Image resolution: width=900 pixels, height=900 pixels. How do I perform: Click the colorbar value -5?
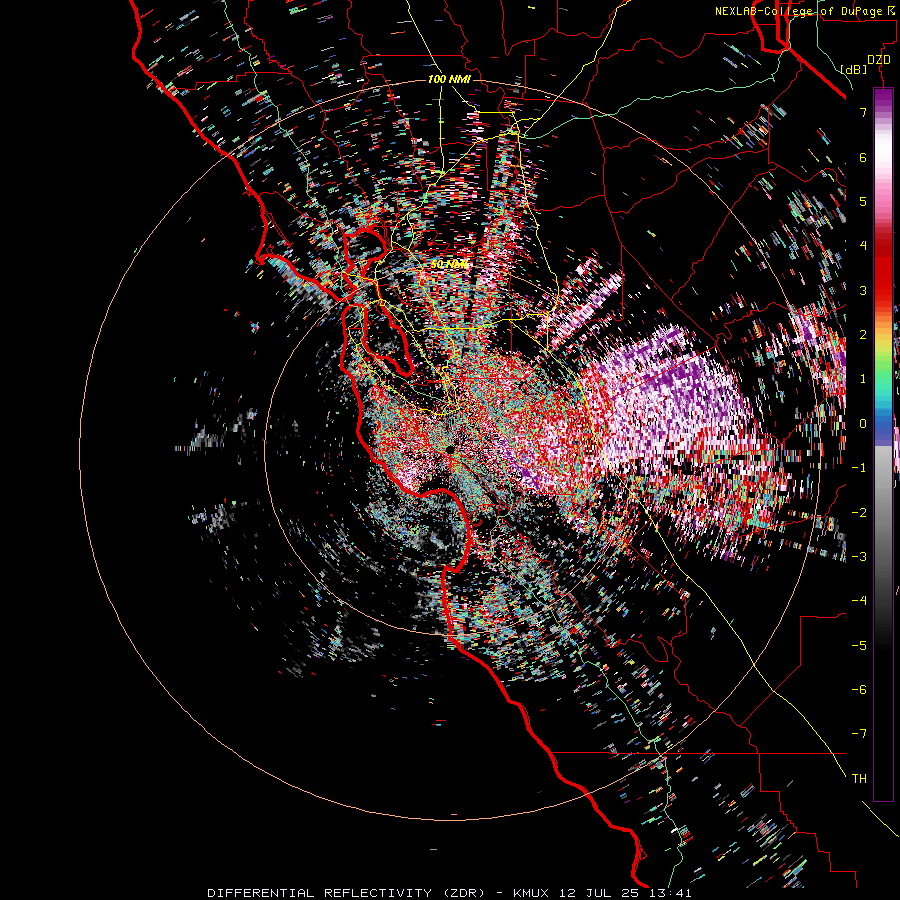point(859,646)
